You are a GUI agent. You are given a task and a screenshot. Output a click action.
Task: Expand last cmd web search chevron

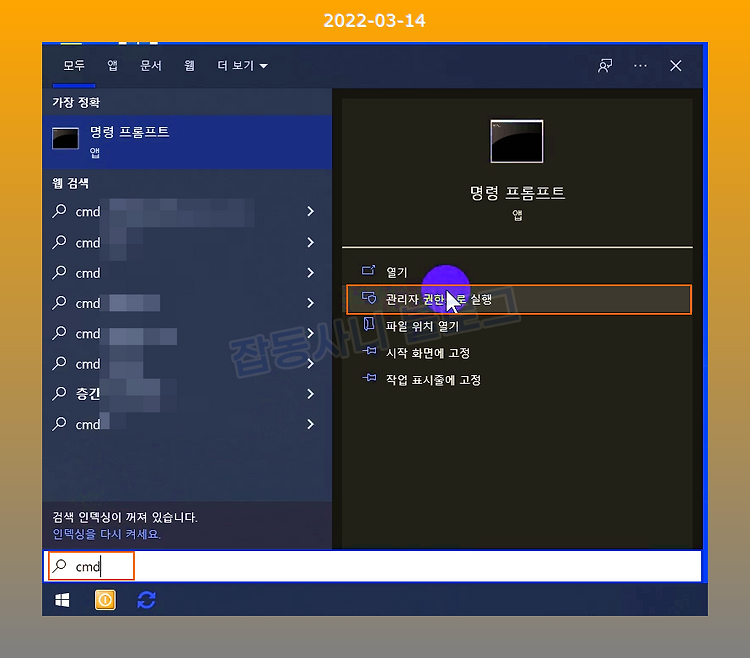tap(310, 424)
